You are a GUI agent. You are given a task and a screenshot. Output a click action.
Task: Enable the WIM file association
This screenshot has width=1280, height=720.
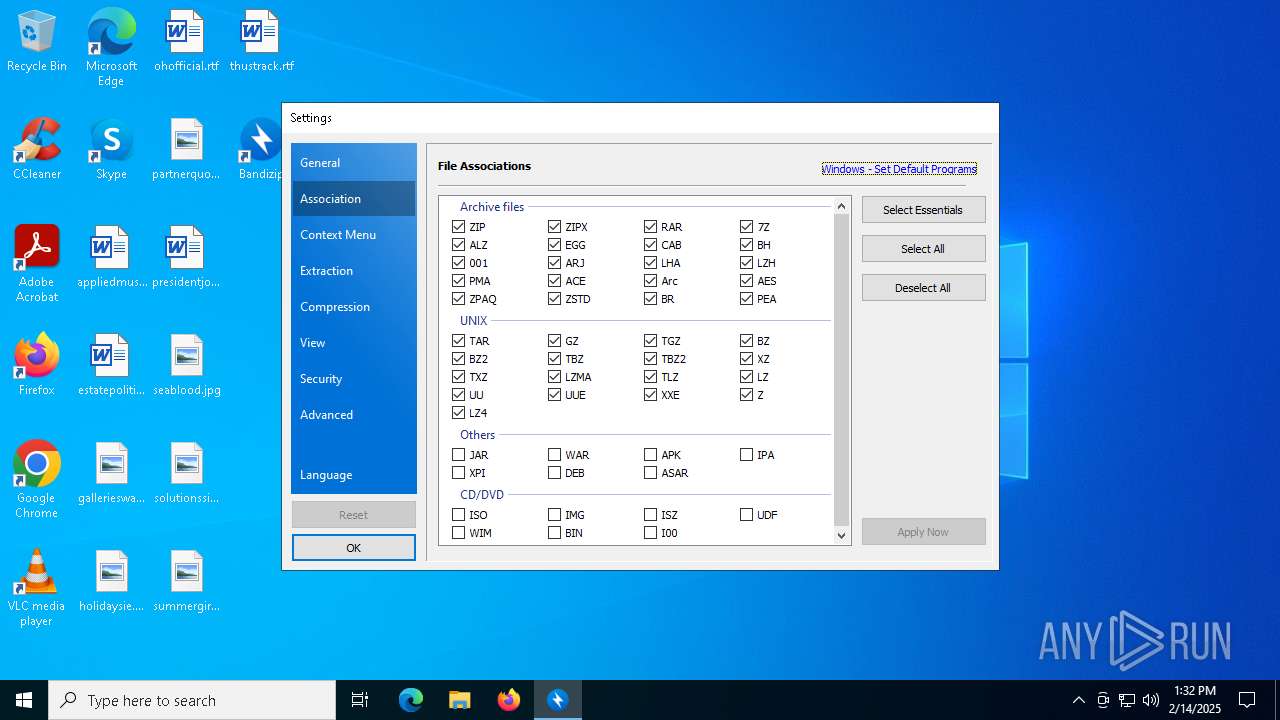pyautogui.click(x=459, y=533)
